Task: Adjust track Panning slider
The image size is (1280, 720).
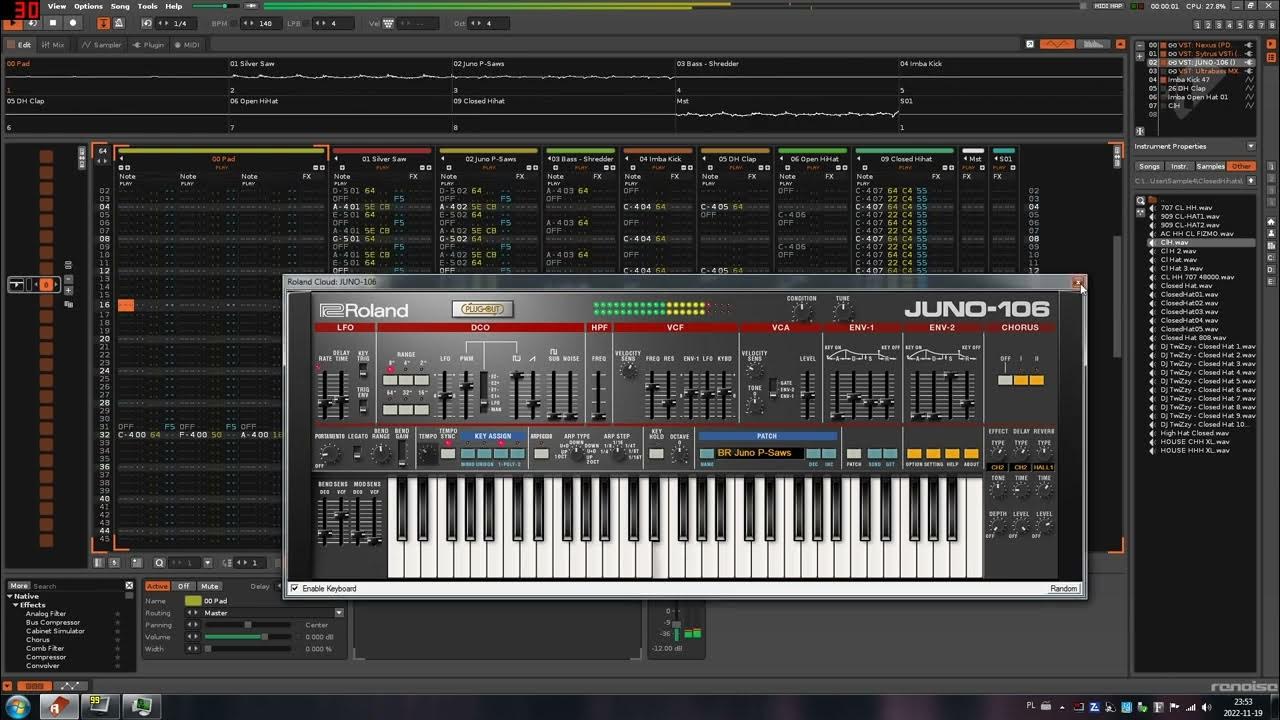Action: [x=249, y=625]
